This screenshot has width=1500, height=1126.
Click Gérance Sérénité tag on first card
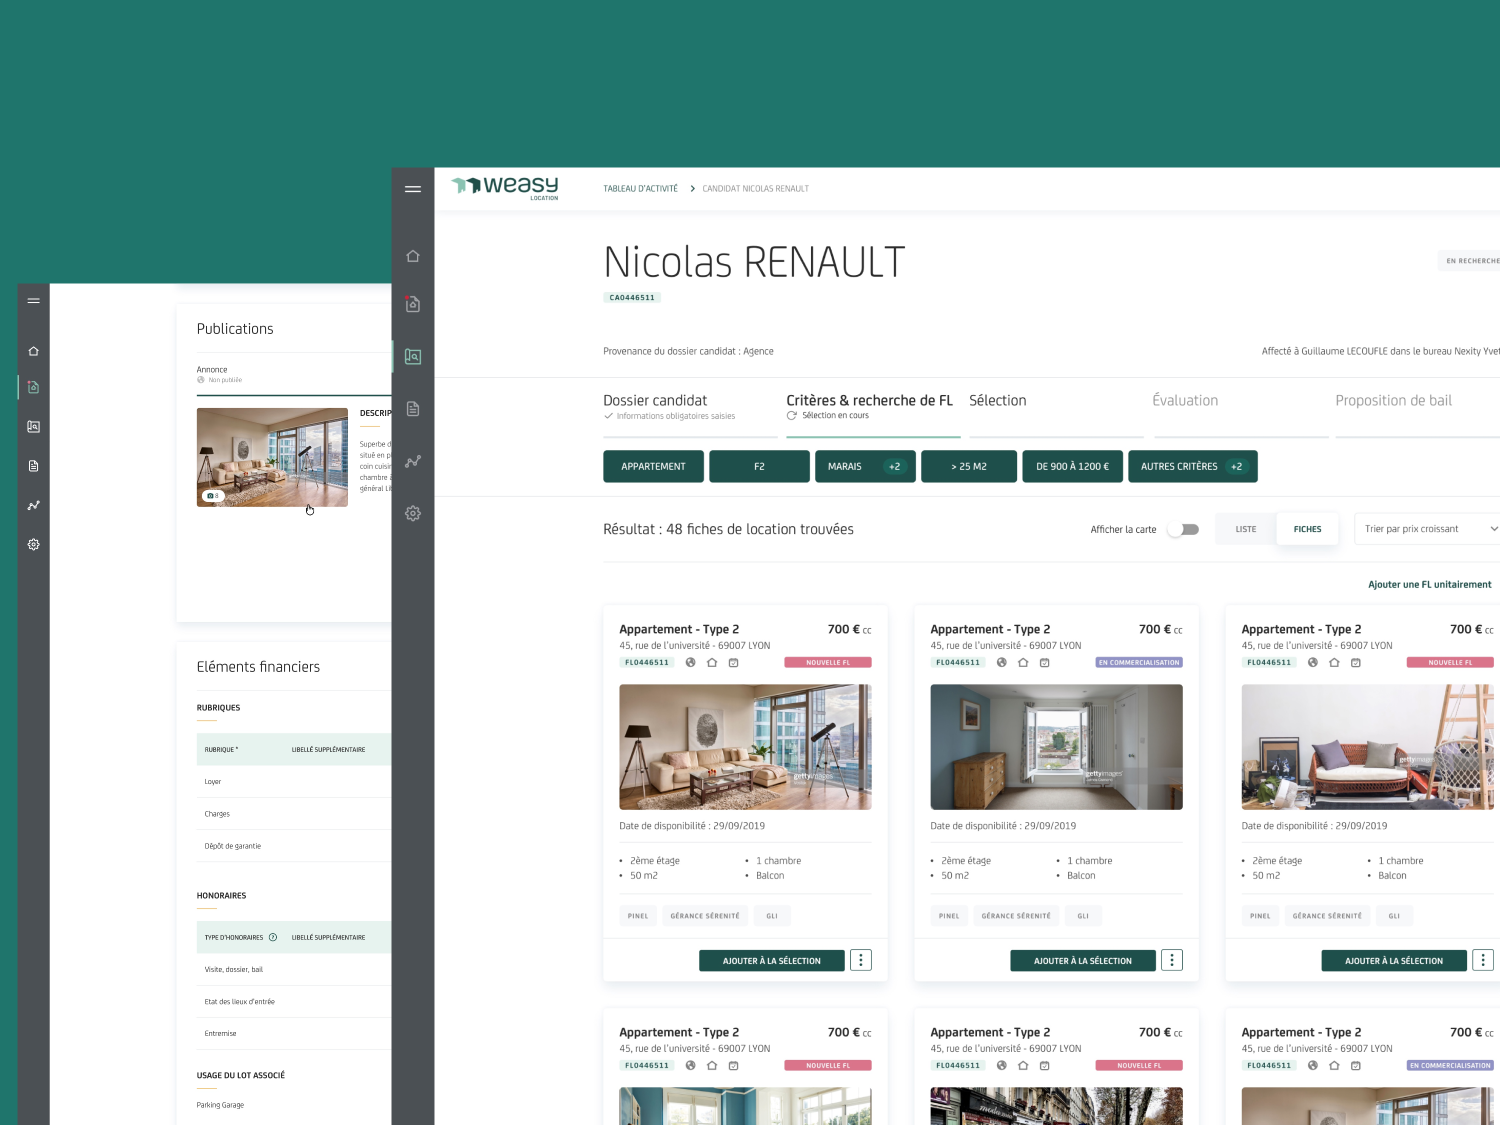click(x=705, y=915)
